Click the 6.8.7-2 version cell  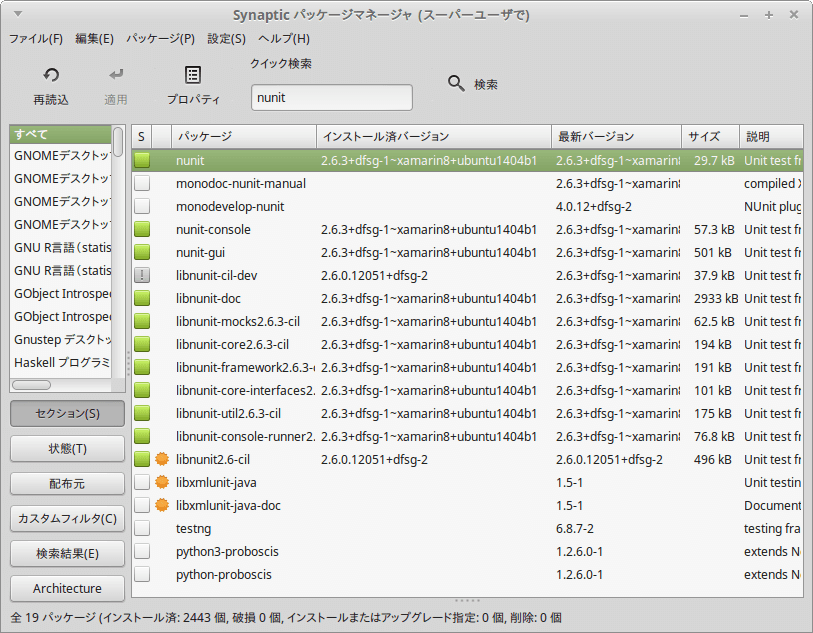coord(574,528)
